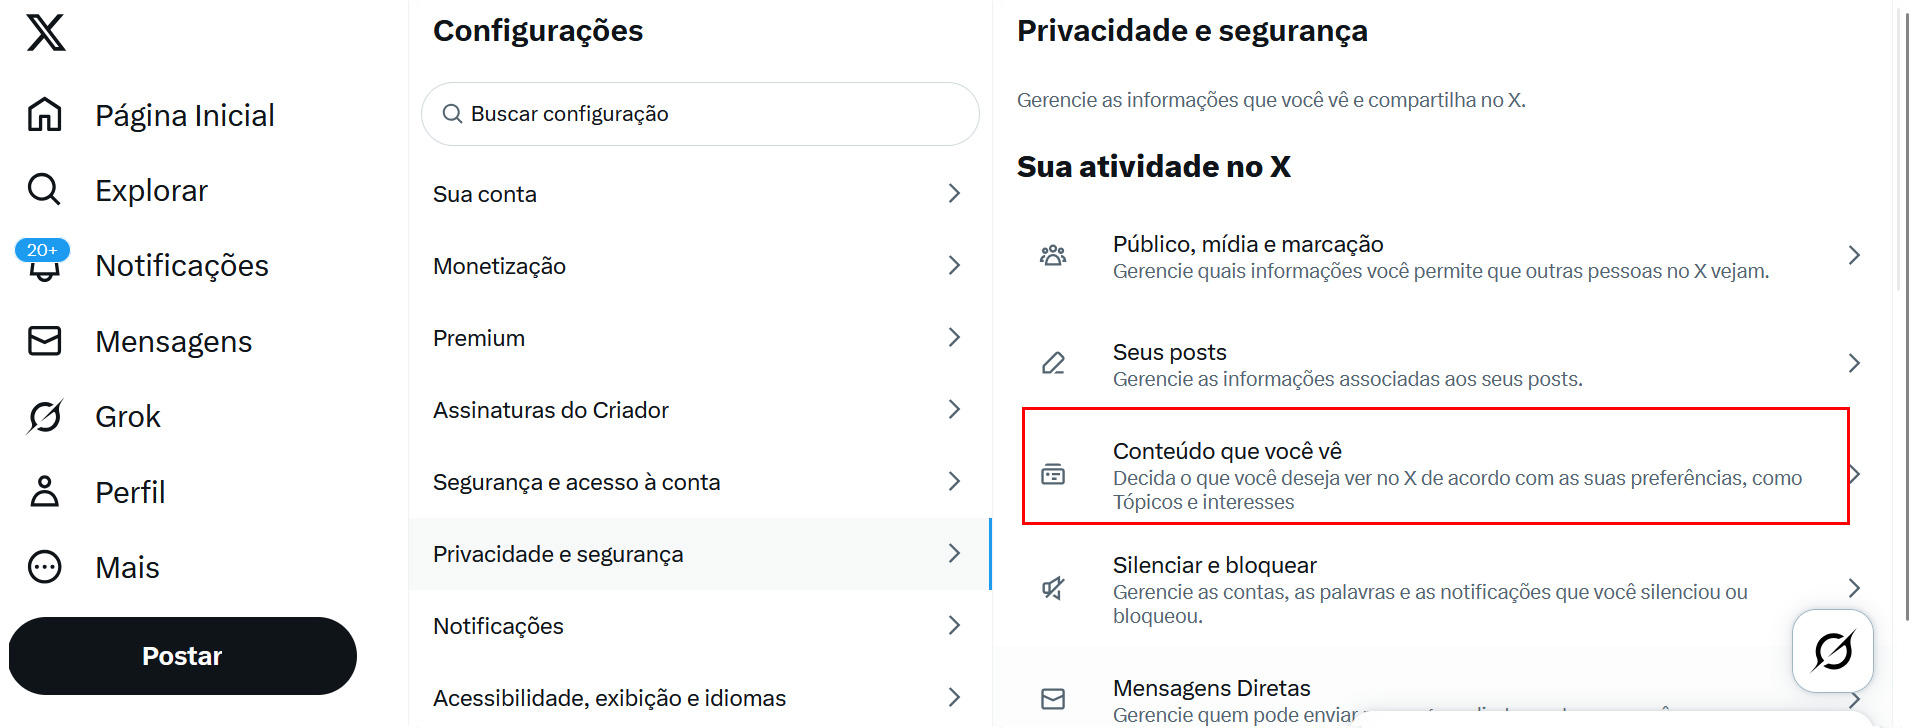
Task: Click the Explorar magnifier icon
Action: [45, 189]
